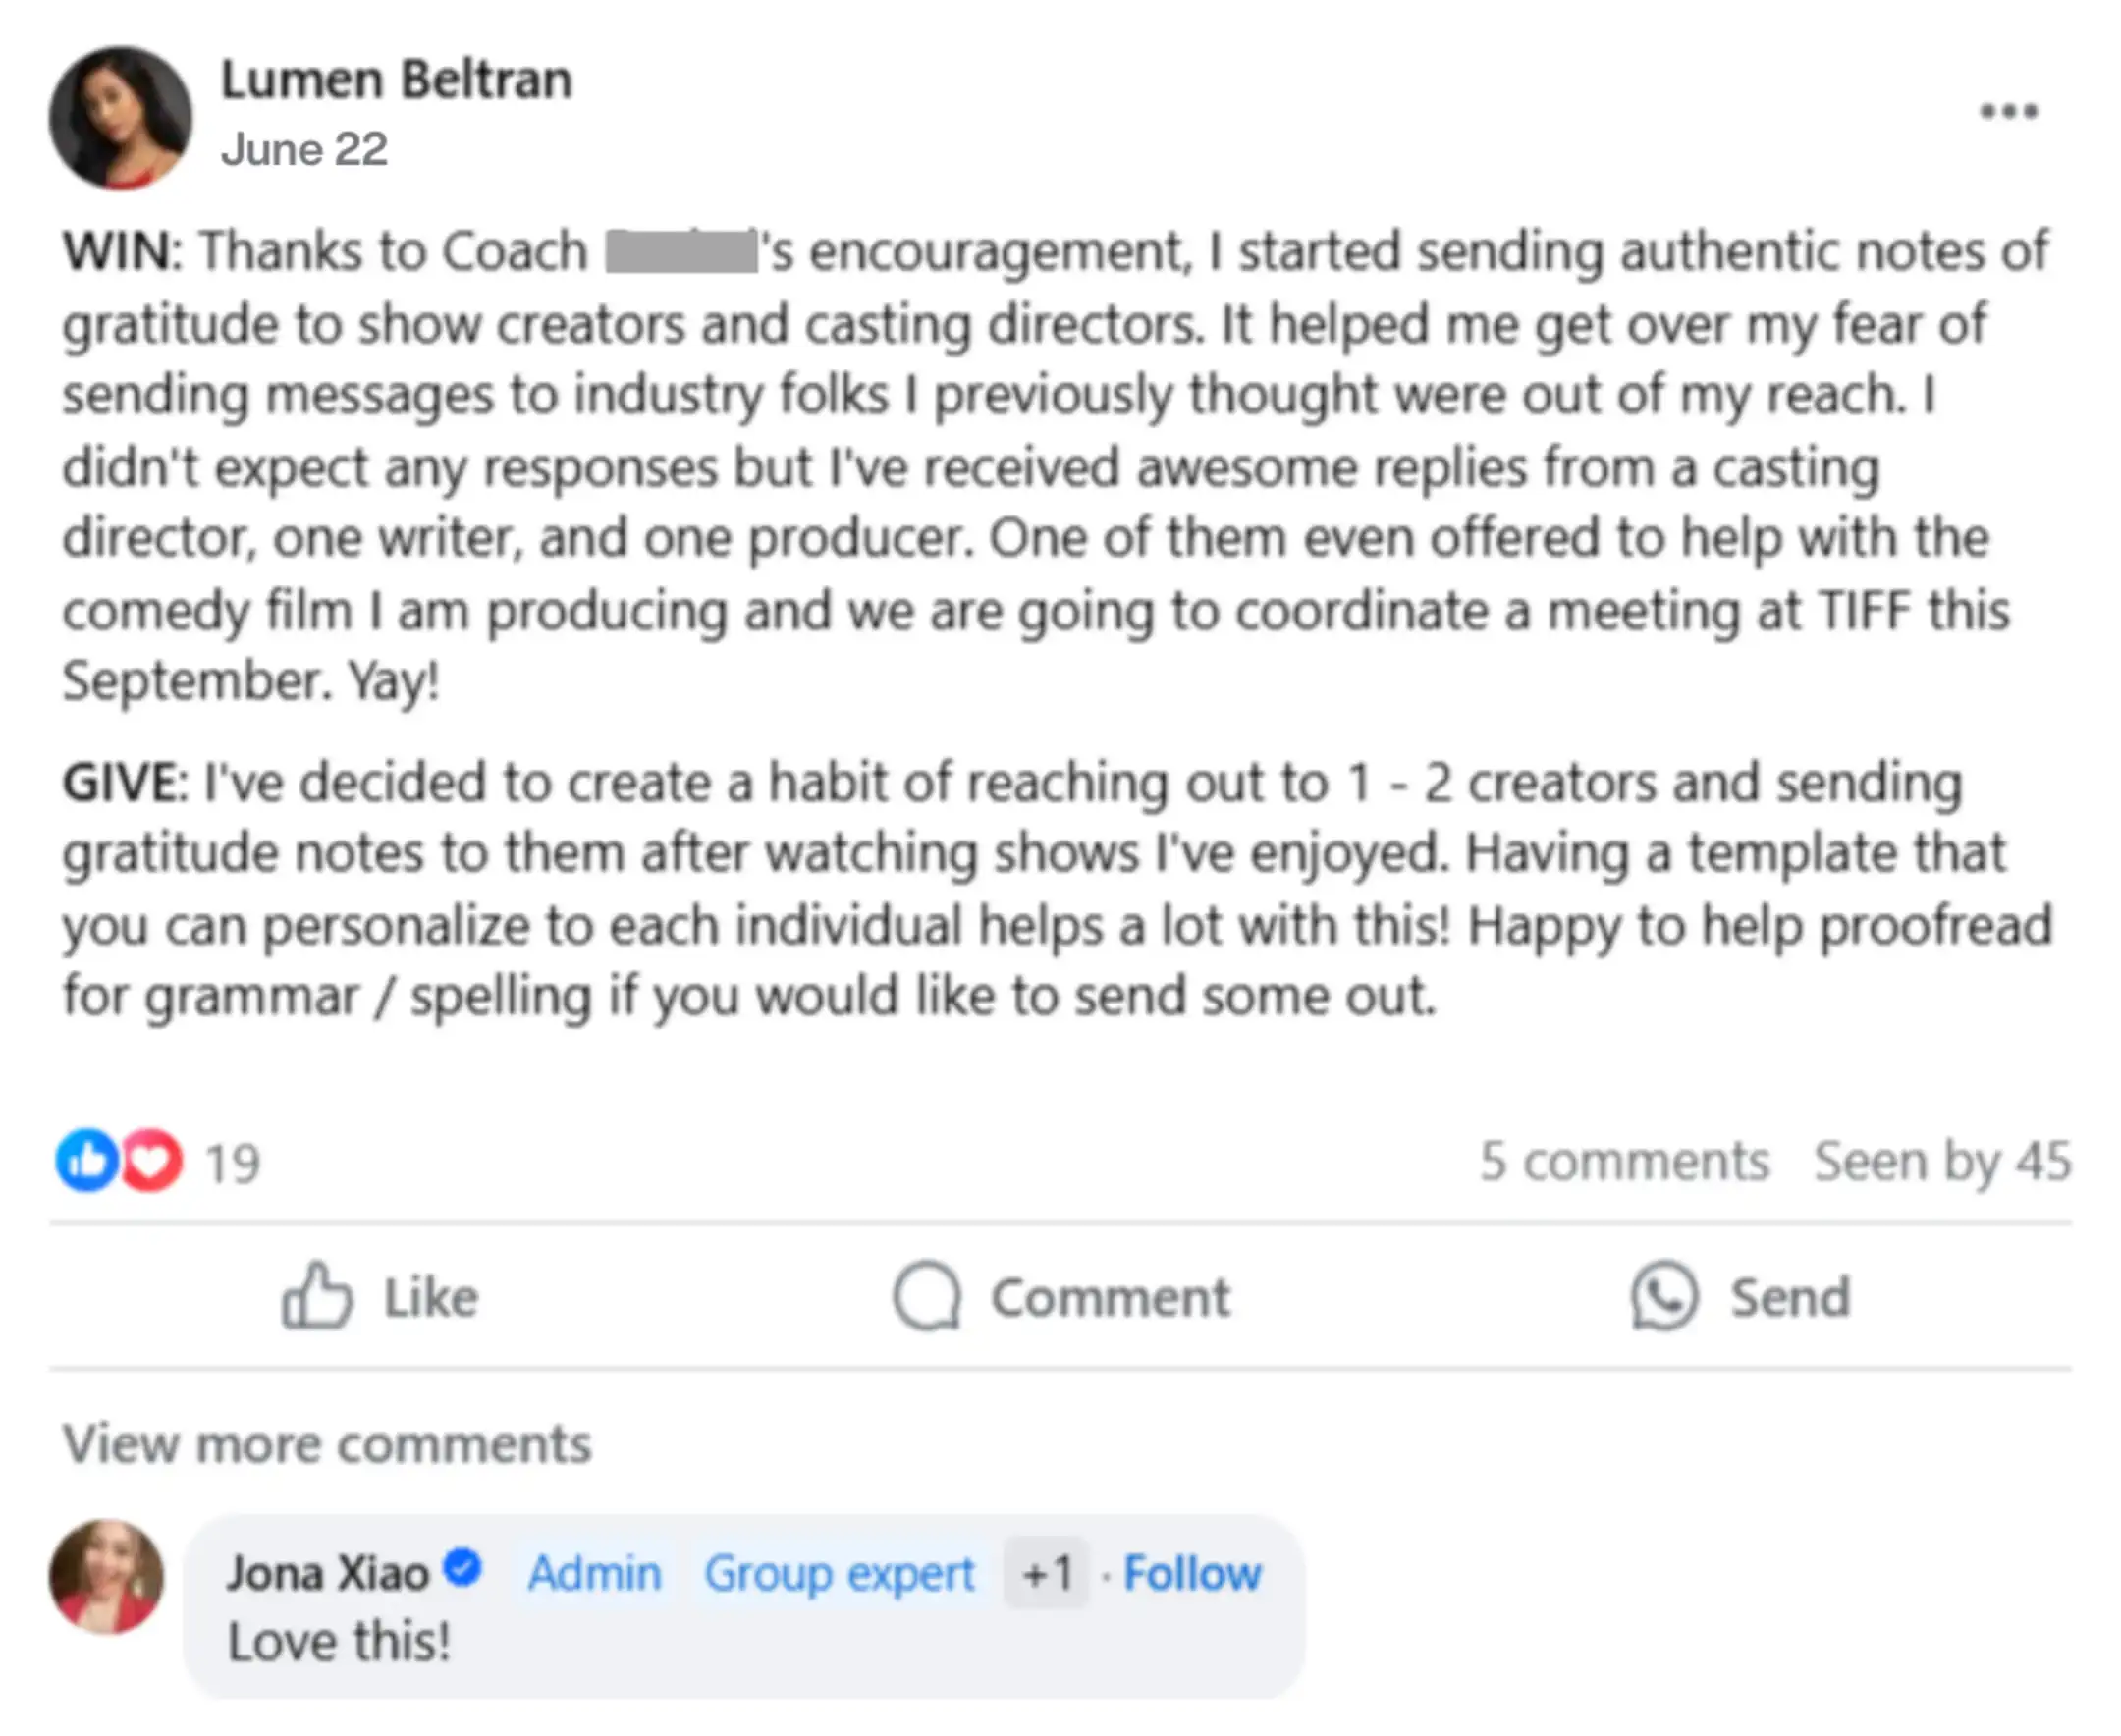
Task: Click the Like button text
Action: pos(431,1297)
